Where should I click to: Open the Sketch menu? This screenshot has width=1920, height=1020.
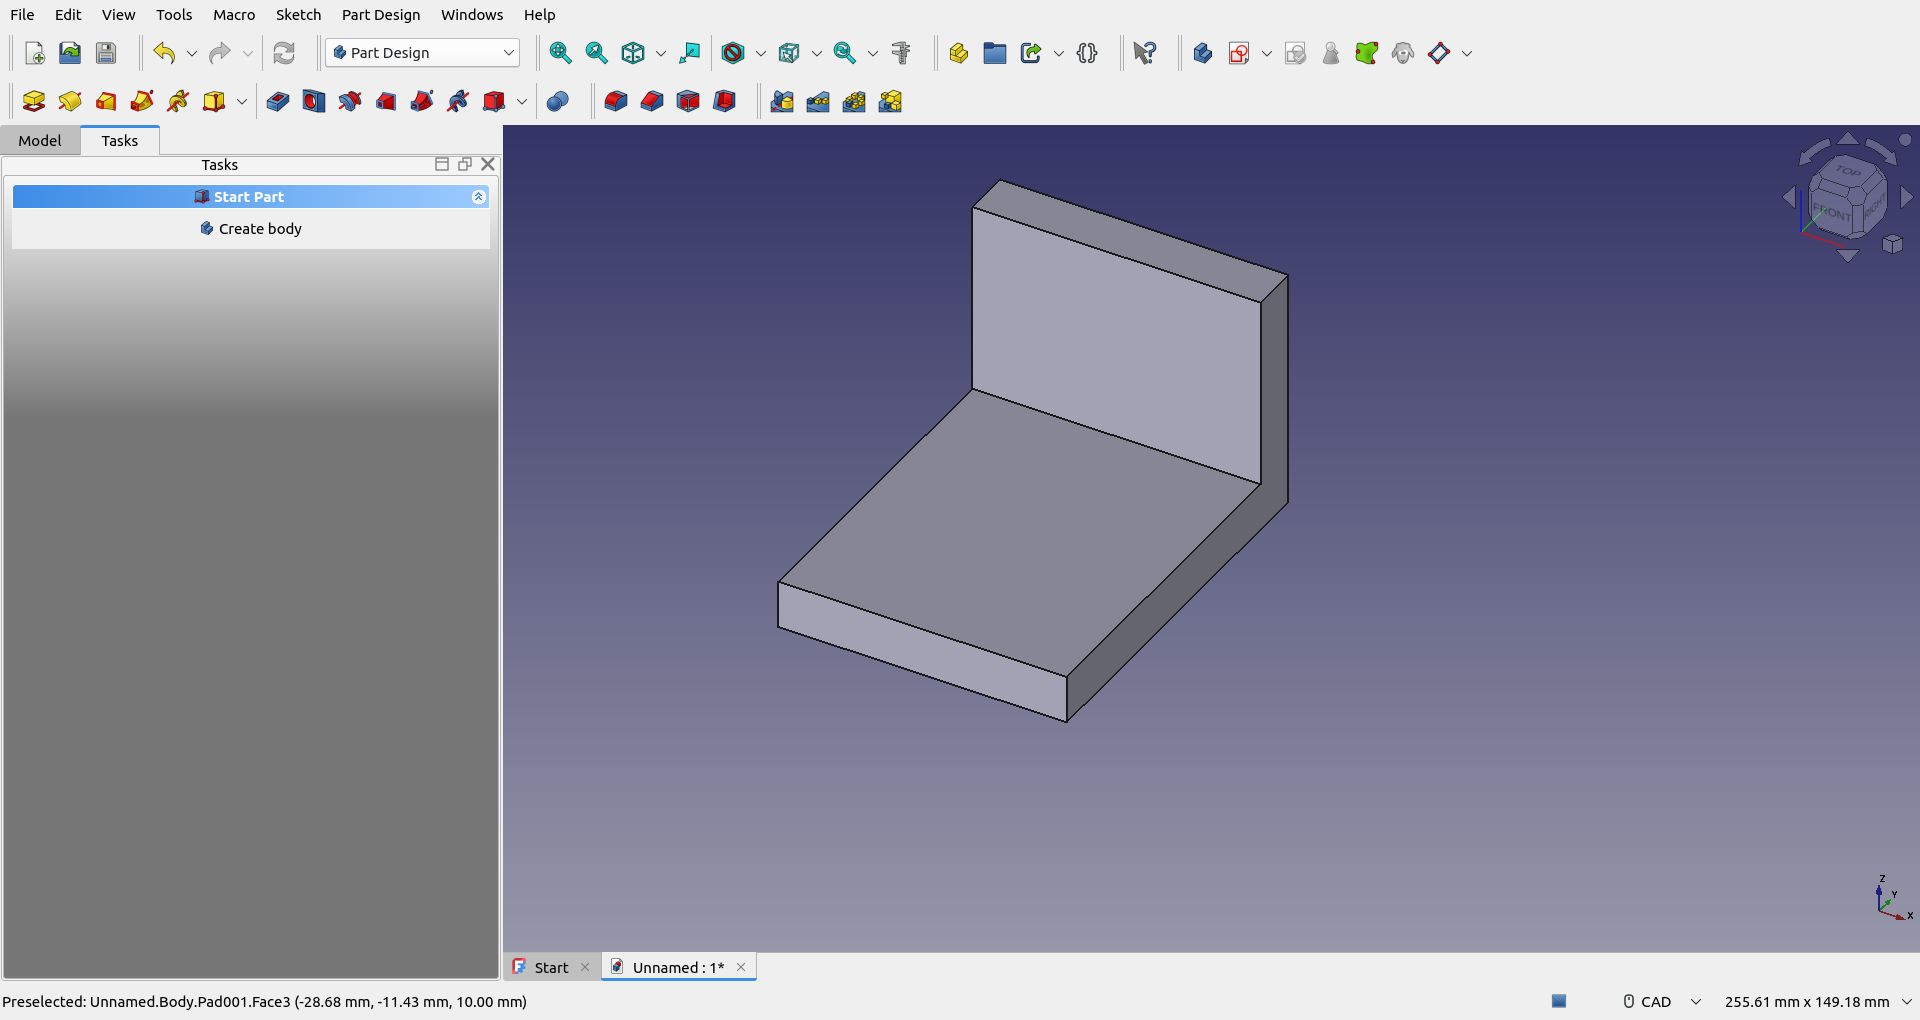tap(298, 15)
